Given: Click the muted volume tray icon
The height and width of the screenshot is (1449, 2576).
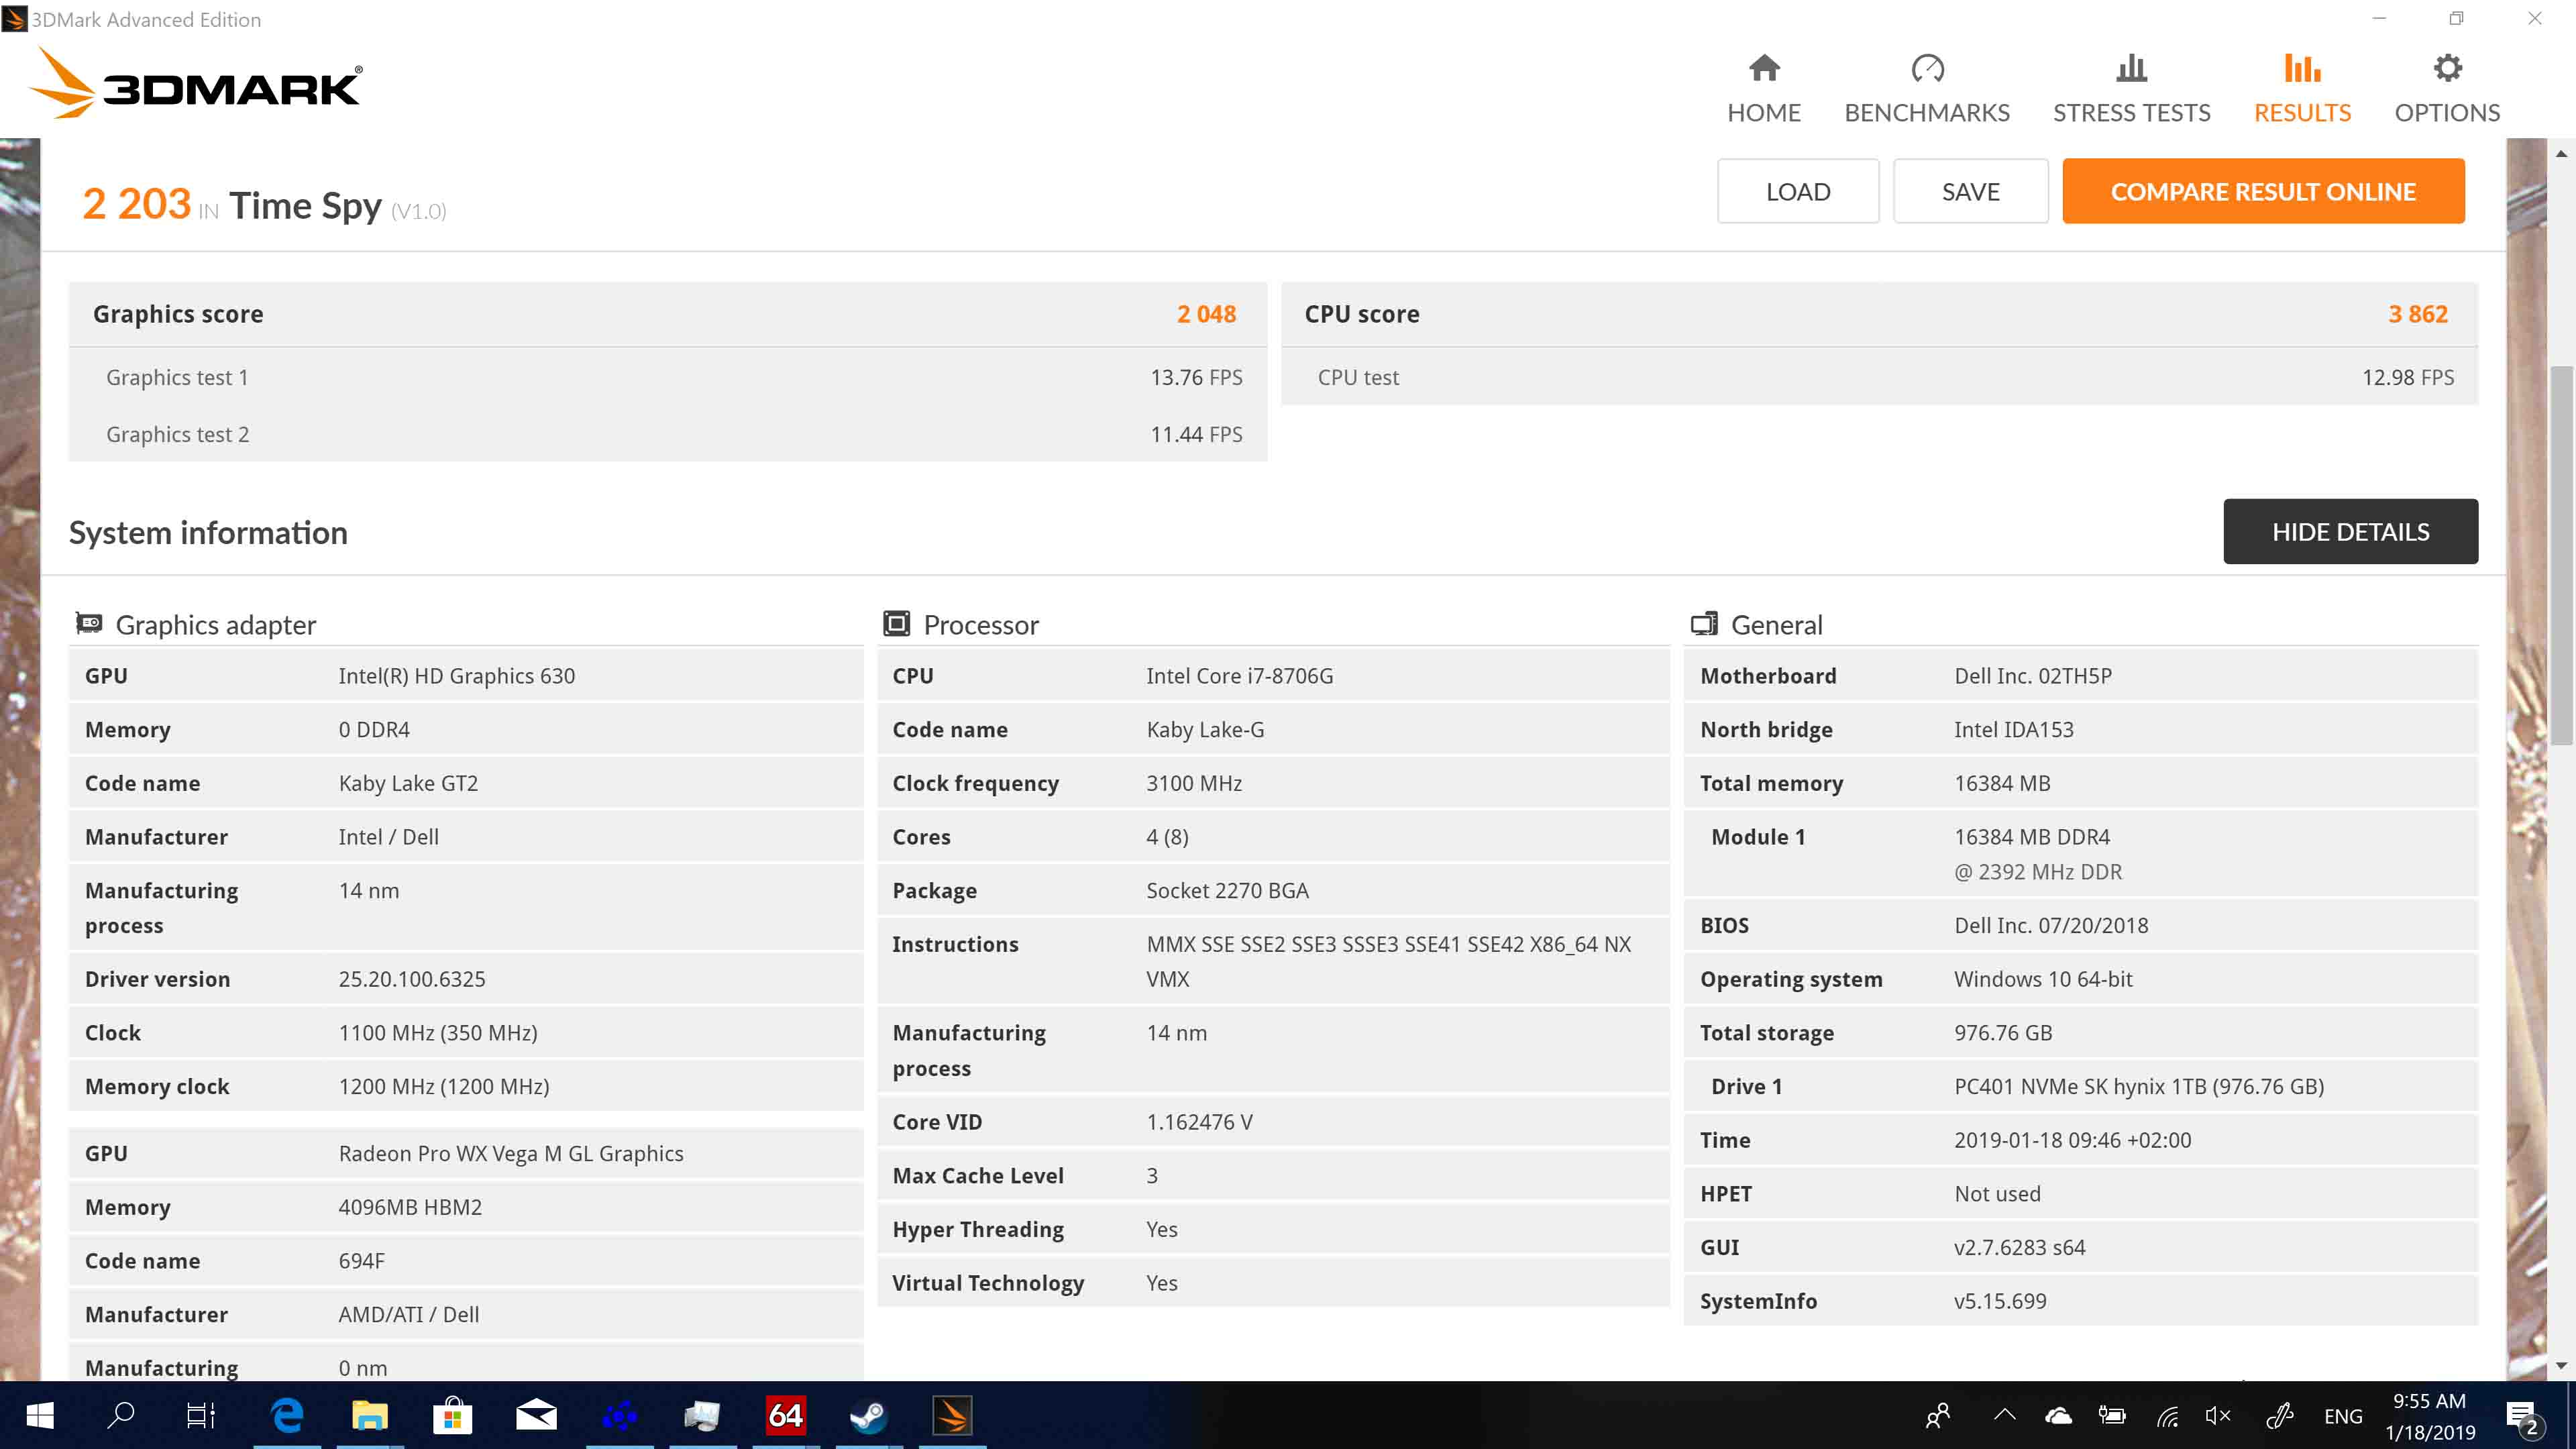Looking at the screenshot, I should [x=2219, y=1415].
